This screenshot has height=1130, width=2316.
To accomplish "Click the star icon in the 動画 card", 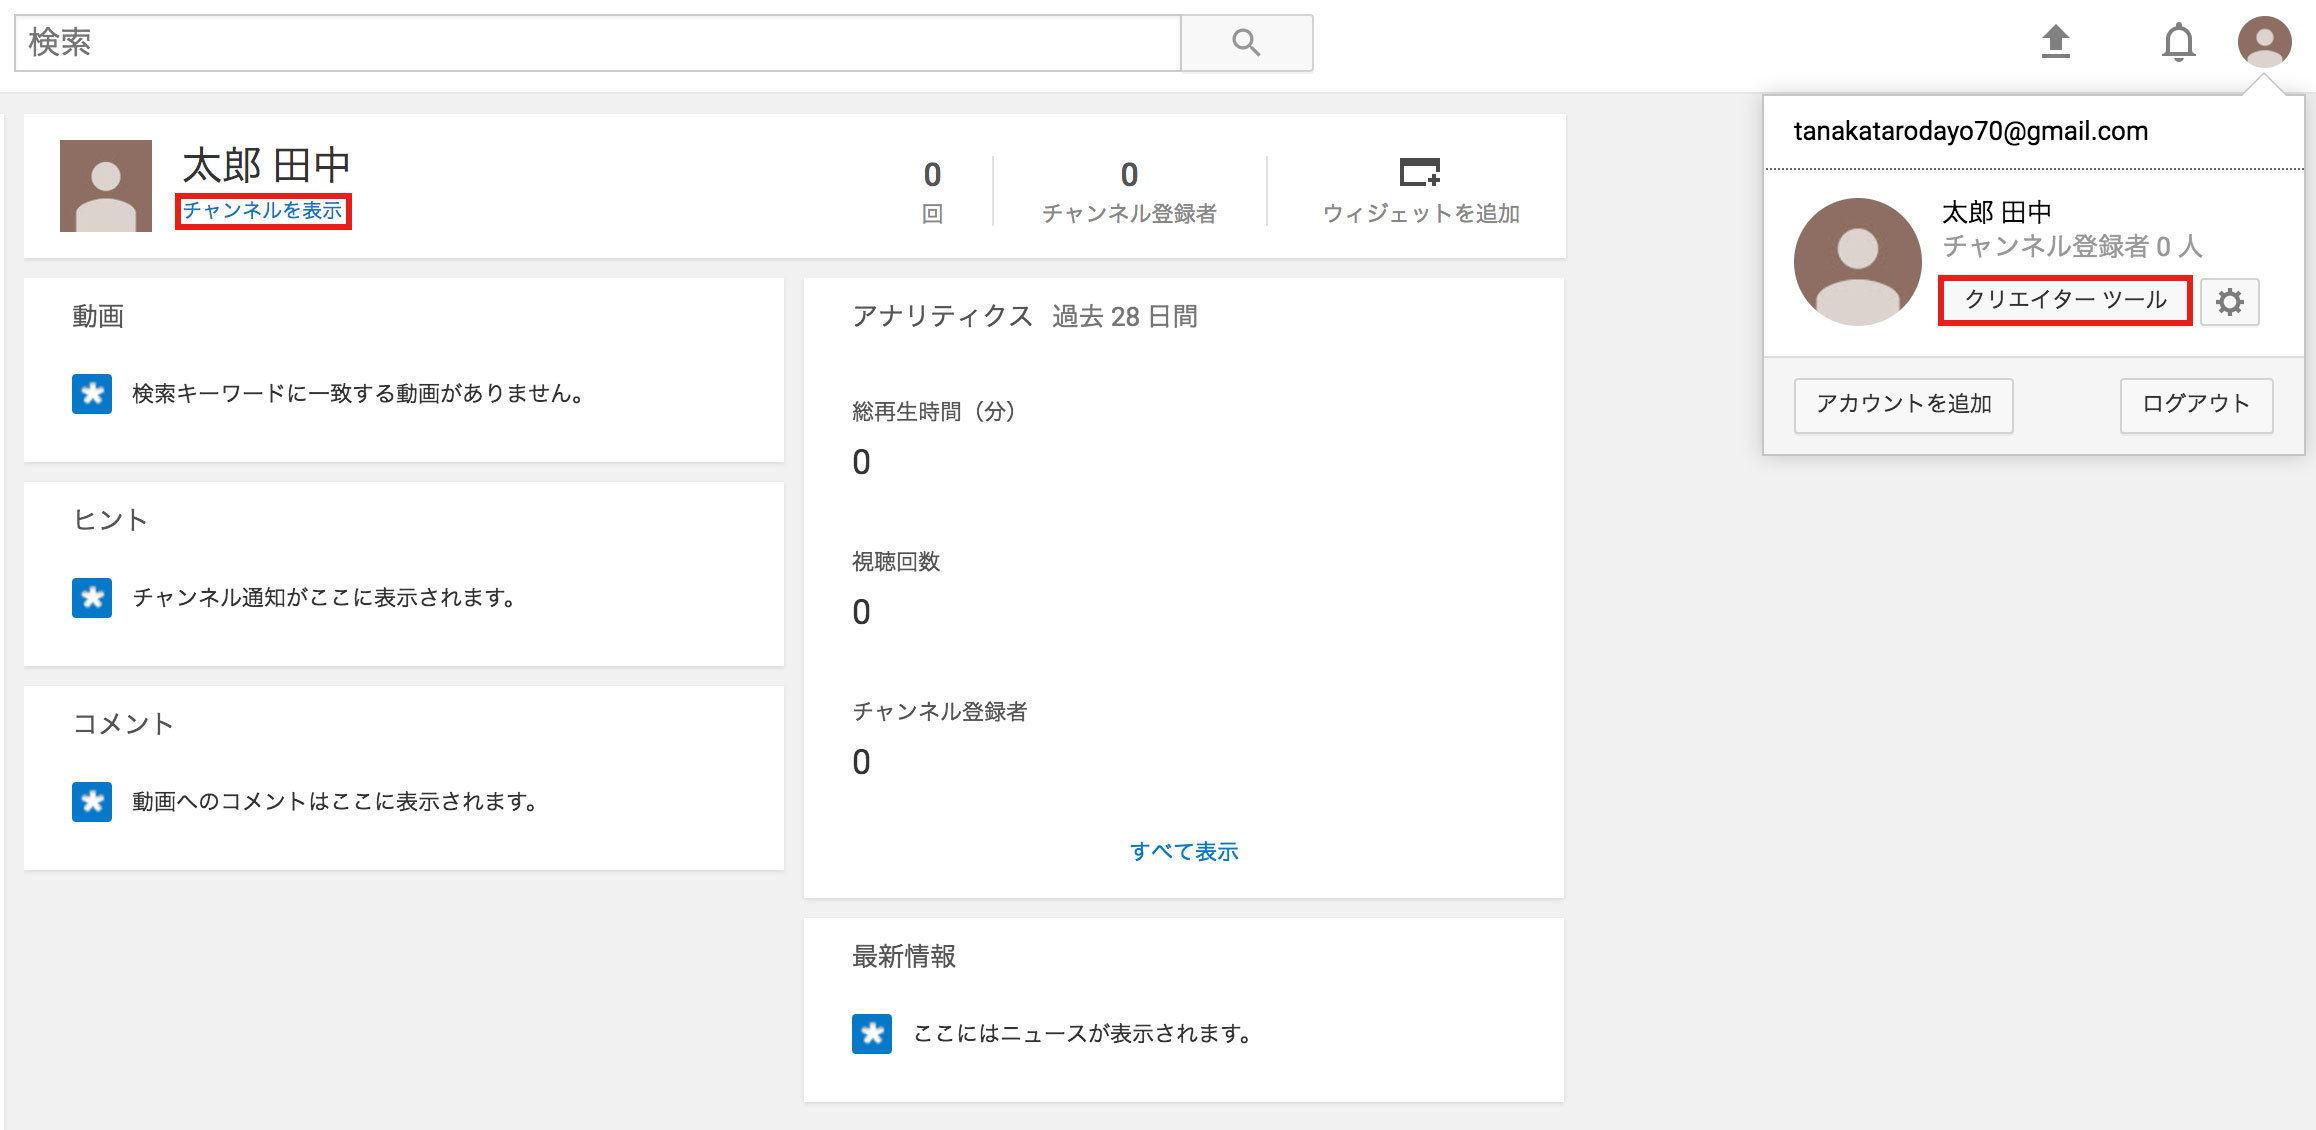I will pyautogui.click(x=92, y=394).
